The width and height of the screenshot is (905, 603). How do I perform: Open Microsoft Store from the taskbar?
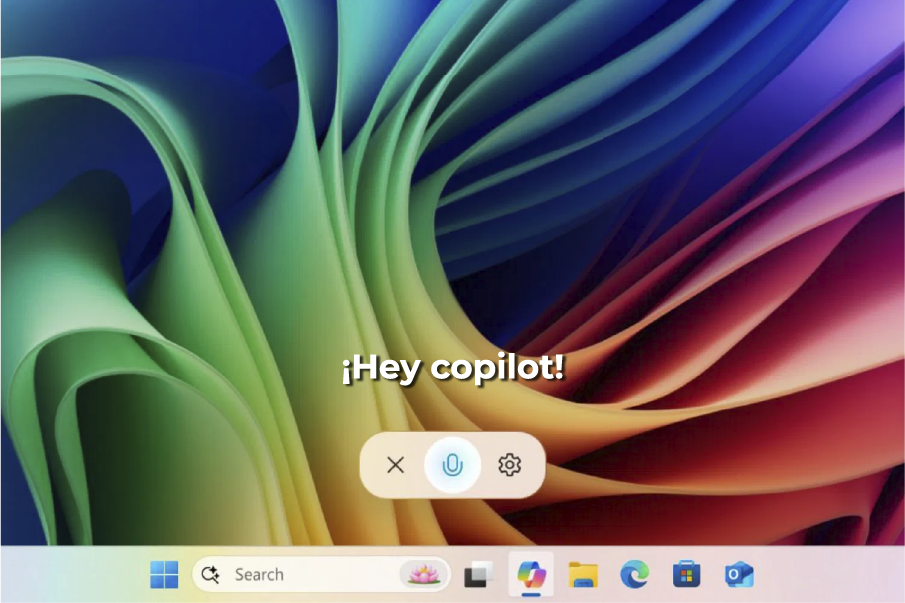click(686, 575)
